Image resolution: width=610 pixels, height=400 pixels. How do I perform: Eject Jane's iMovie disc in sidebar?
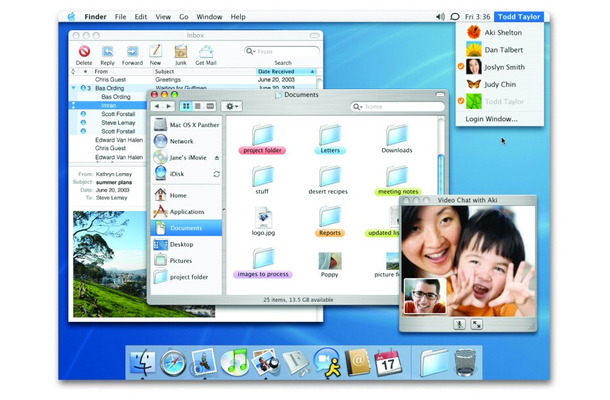[x=217, y=158]
